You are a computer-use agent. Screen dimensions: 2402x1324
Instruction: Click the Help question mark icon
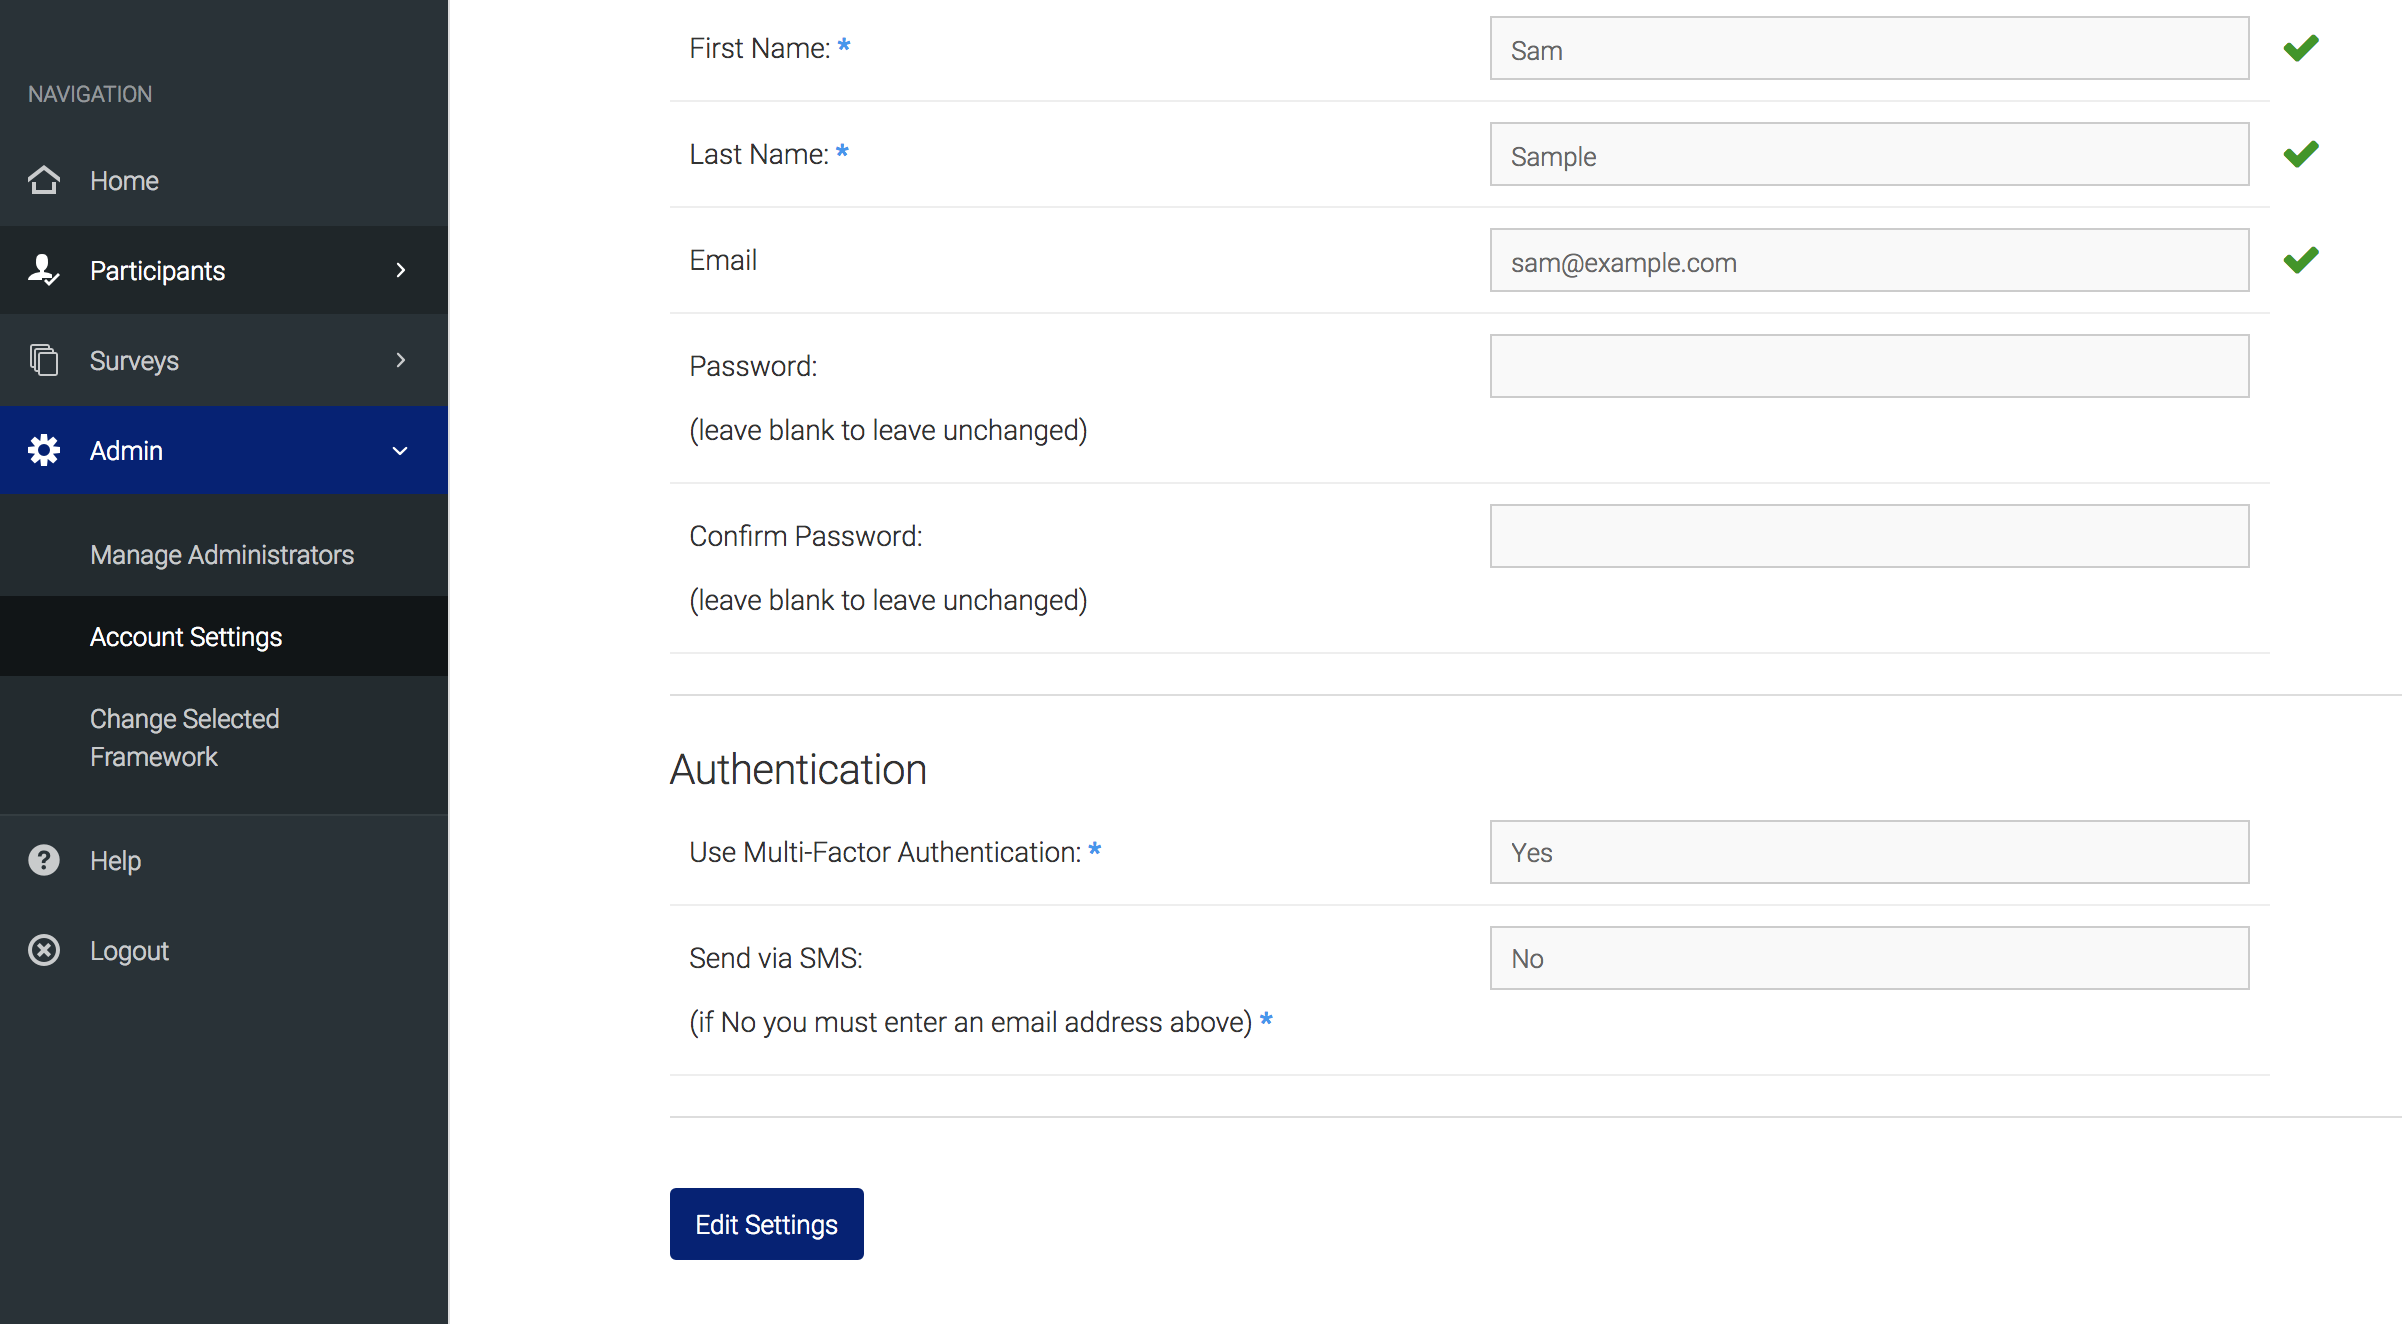click(x=44, y=860)
